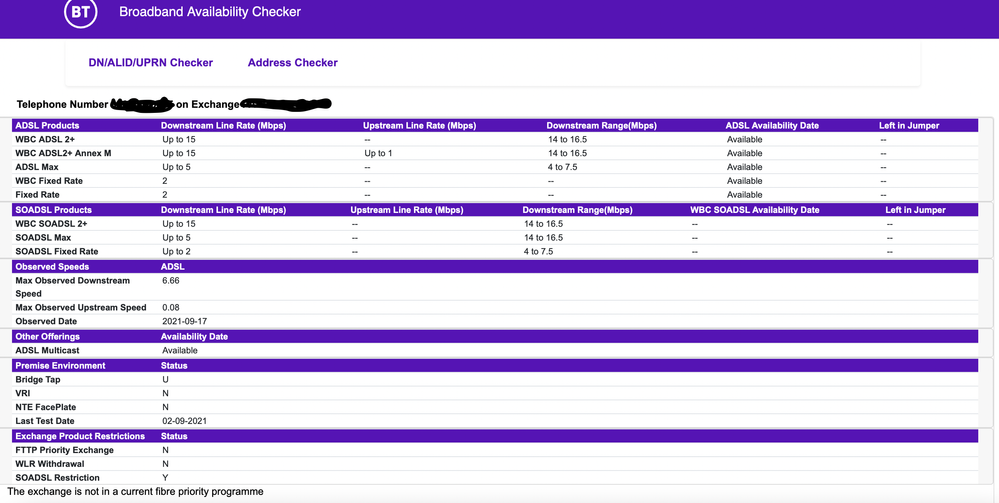The height and width of the screenshot is (503, 999).
Task: Select the Exchange Product Restrictions header
Action: point(80,437)
